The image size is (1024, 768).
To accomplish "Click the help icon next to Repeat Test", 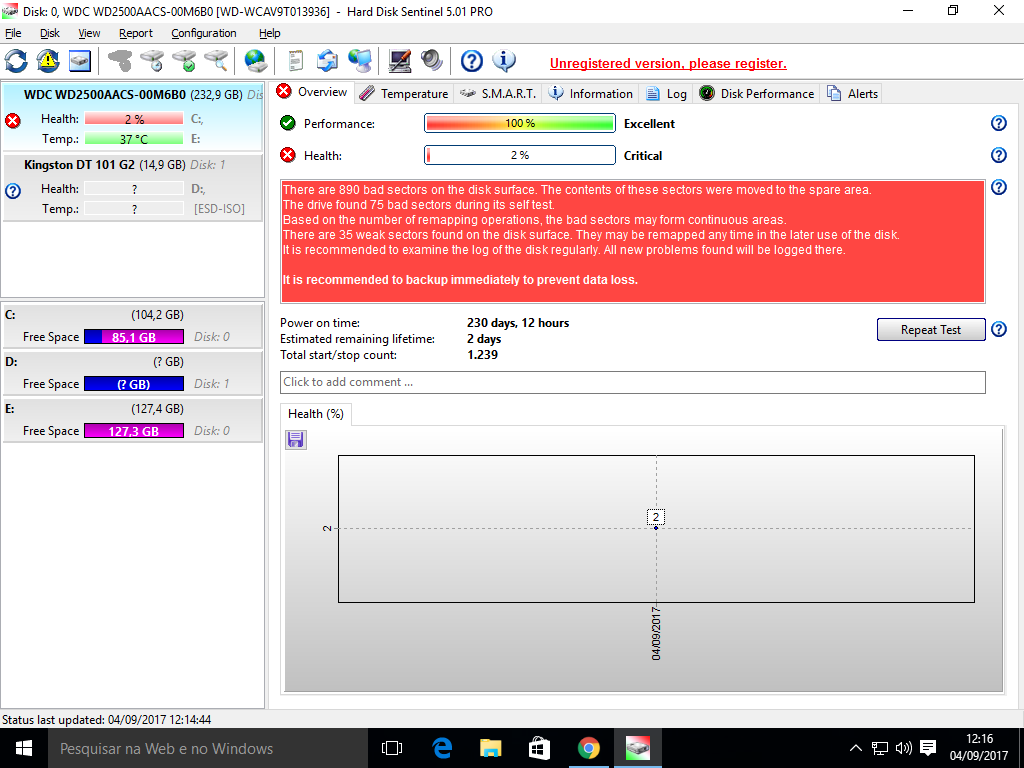I will [999, 329].
